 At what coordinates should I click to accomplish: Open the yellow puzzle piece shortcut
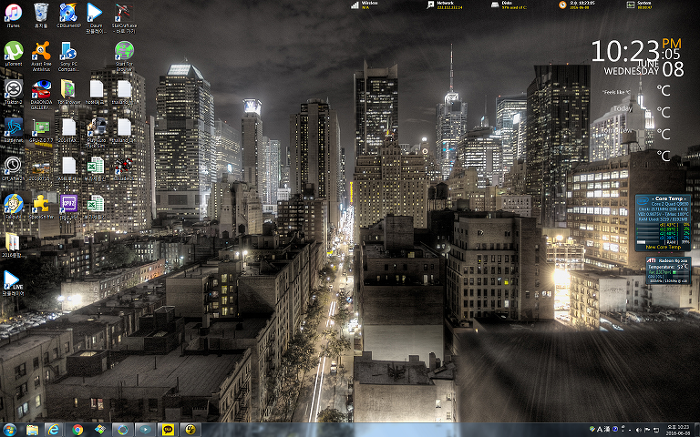click(41, 204)
